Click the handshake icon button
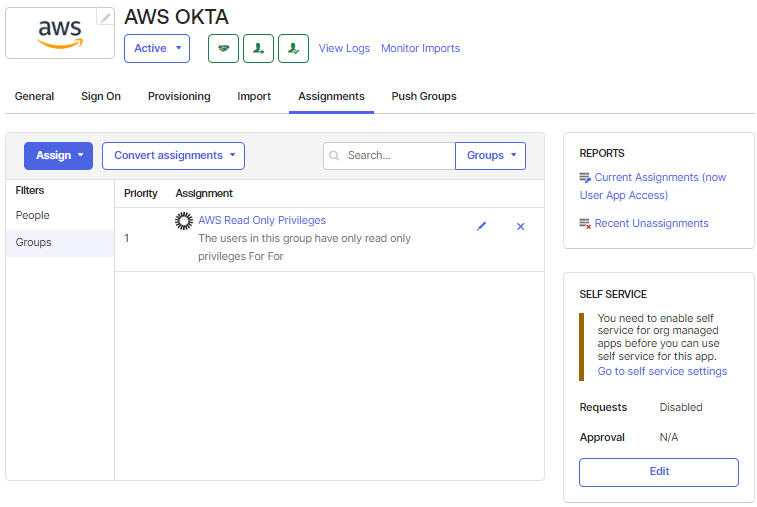Image resolution: width=757 pixels, height=507 pixels. click(223, 48)
